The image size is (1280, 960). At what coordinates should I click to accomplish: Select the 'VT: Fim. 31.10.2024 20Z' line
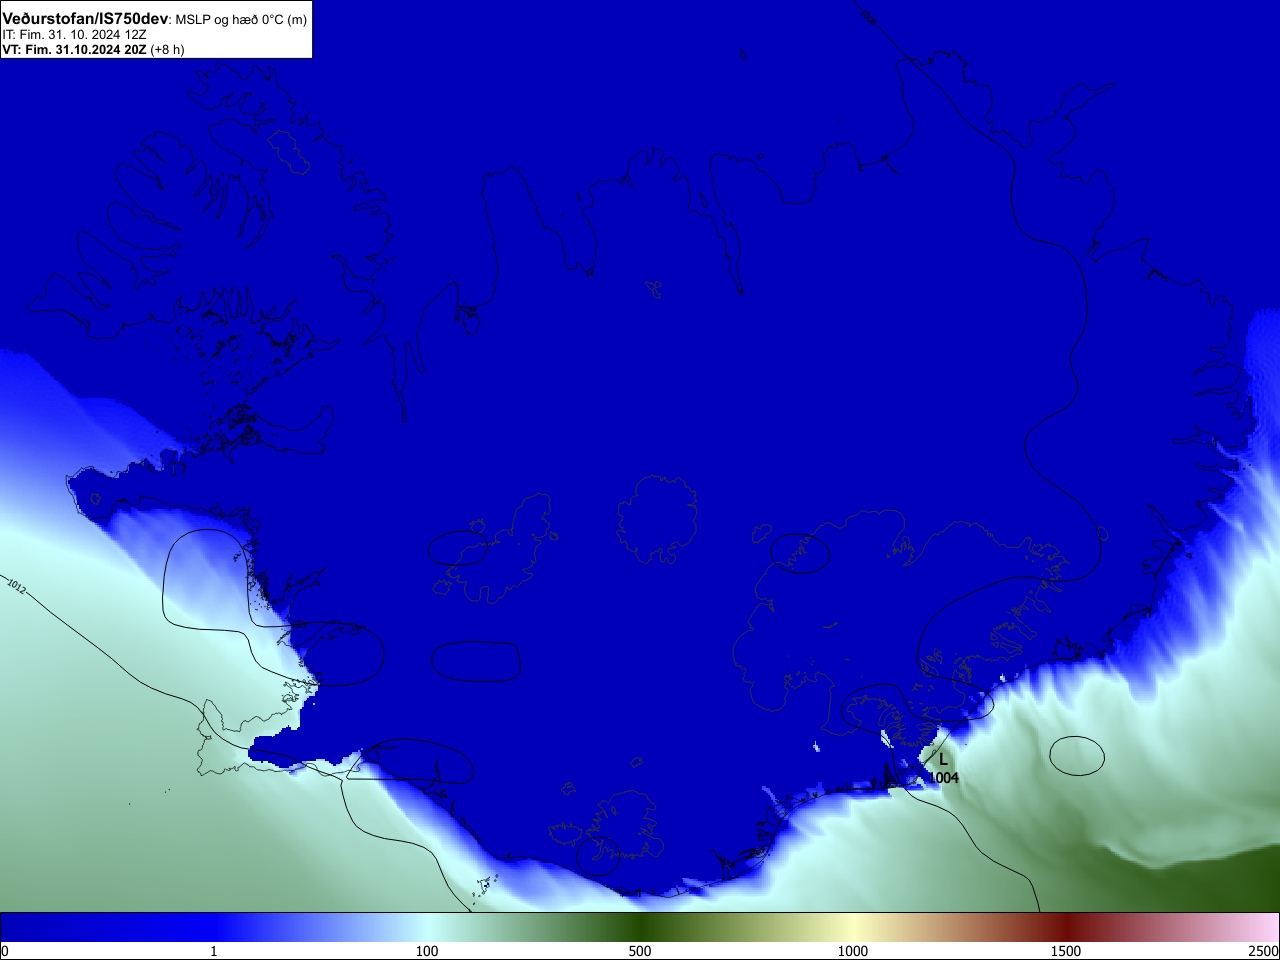pyautogui.click(x=74, y=49)
